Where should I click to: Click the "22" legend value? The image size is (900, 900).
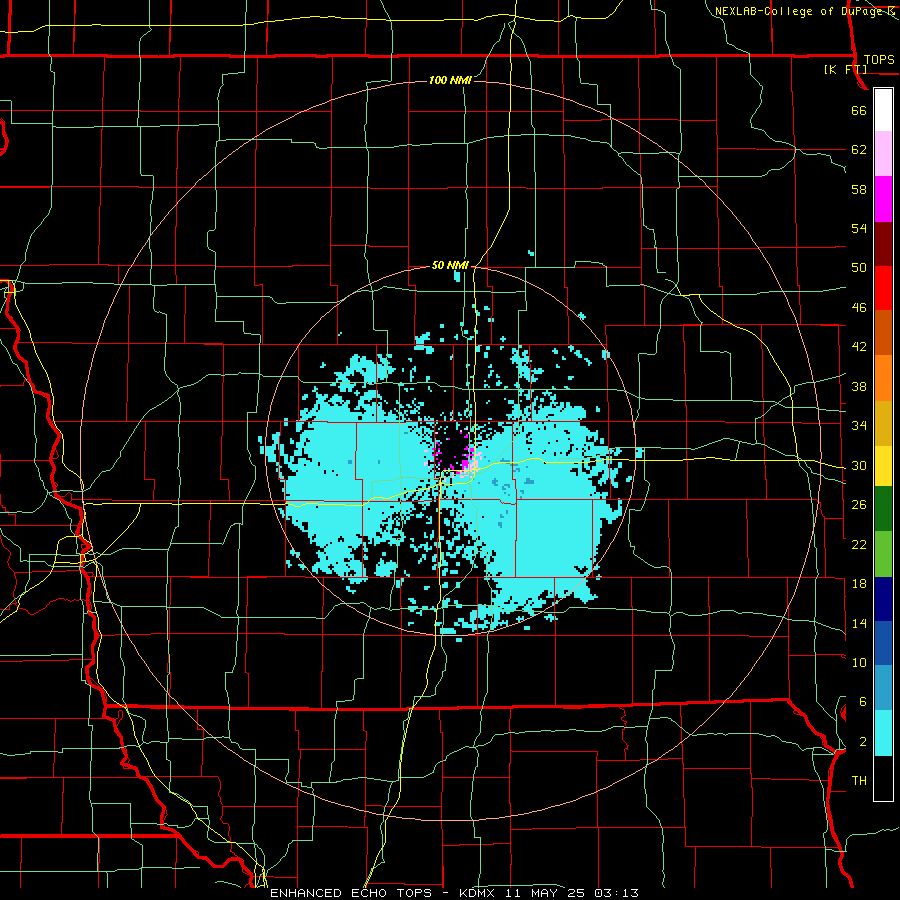[x=859, y=544]
